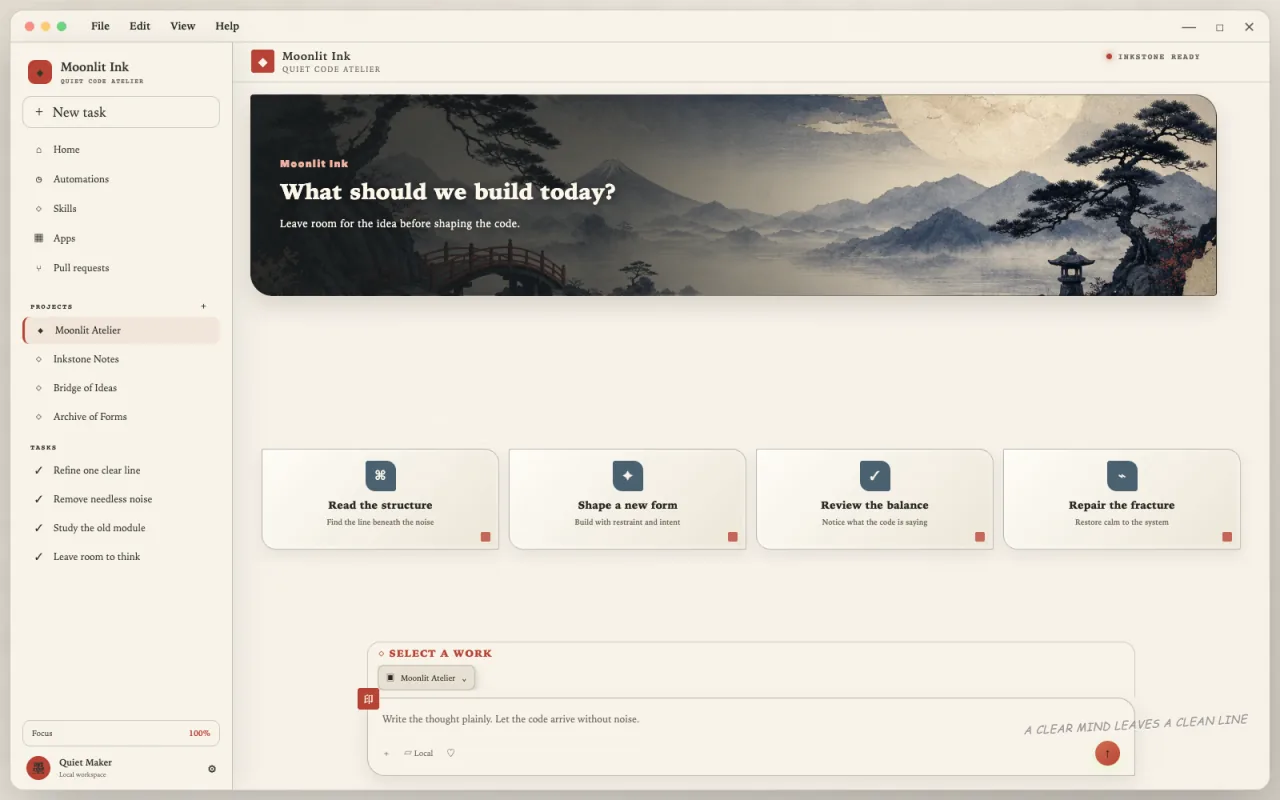The height and width of the screenshot is (800, 1280).
Task: Open the Bridge of Ideas project
Action: [121, 388]
